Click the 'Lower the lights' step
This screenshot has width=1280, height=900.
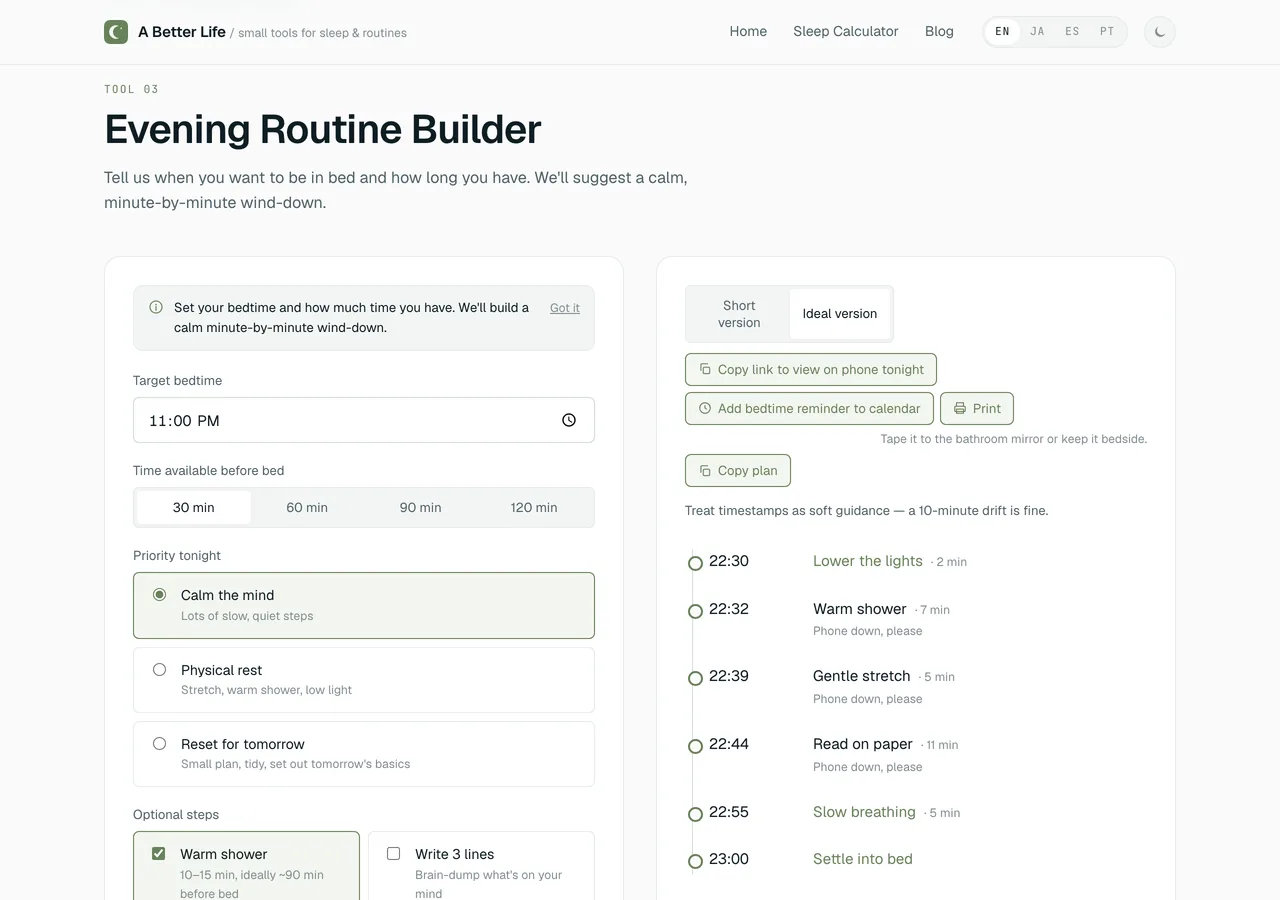(868, 561)
